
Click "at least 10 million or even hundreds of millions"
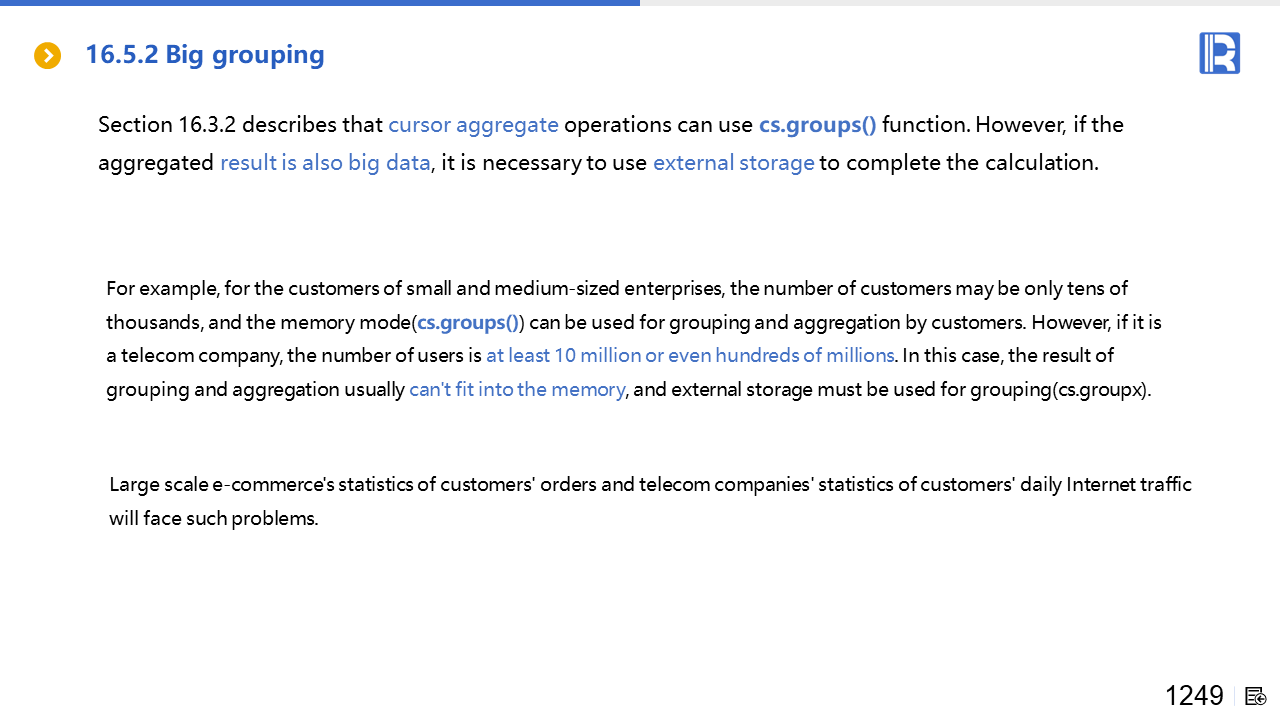click(690, 355)
